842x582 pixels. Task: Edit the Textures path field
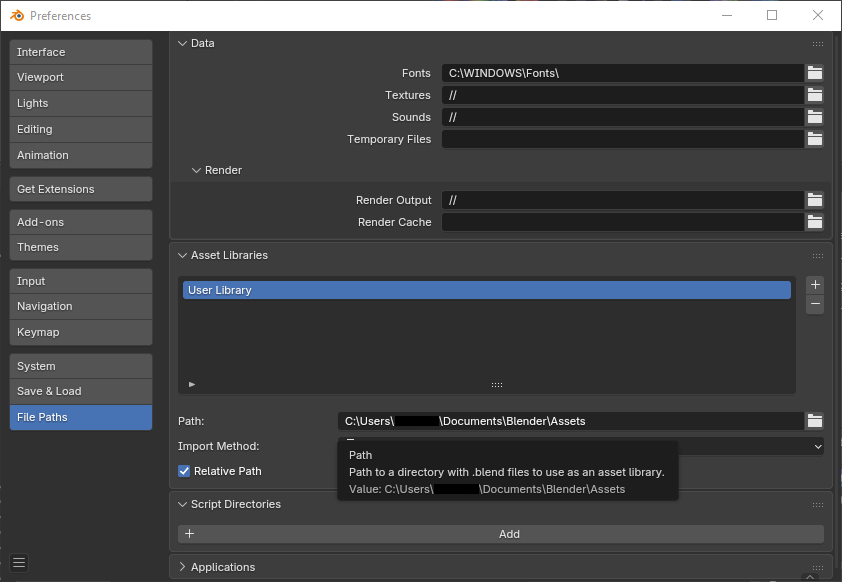pos(623,95)
